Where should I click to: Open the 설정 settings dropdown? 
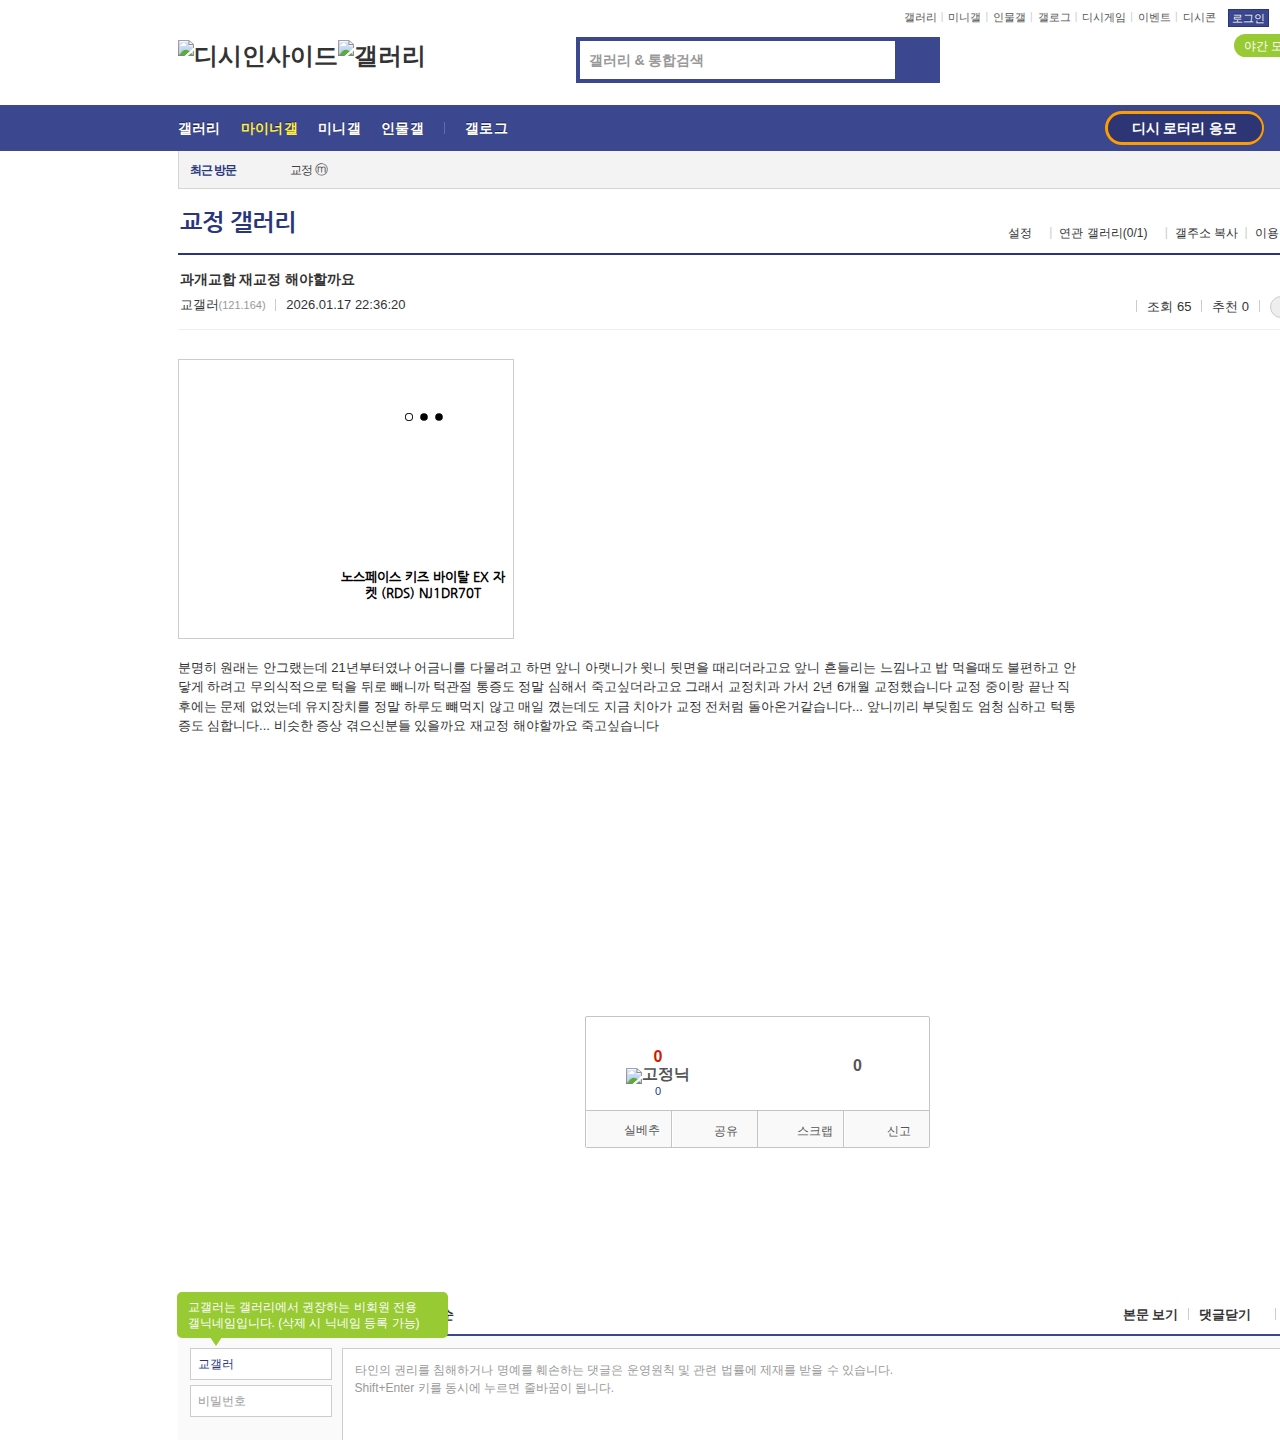click(1020, 233)
